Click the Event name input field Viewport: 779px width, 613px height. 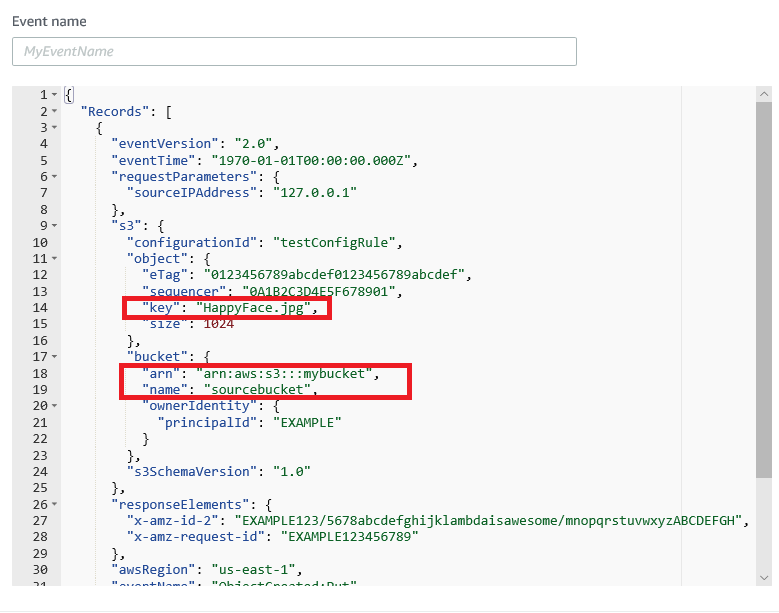click(x=294, y=51)
